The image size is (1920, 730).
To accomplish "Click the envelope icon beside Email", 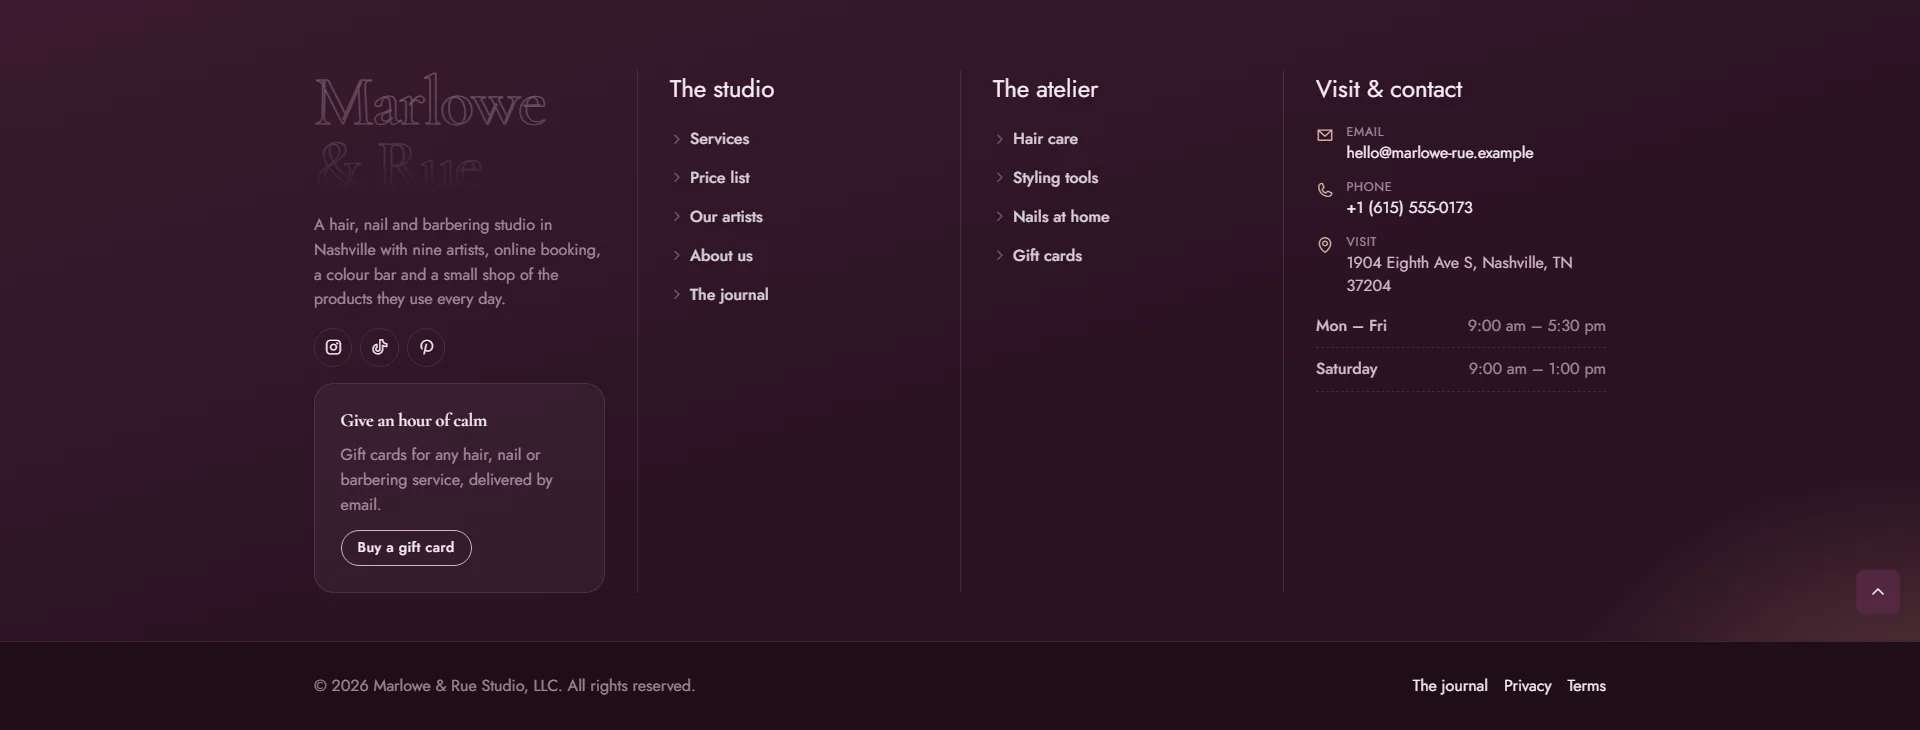I will [x=1325, y=135].
